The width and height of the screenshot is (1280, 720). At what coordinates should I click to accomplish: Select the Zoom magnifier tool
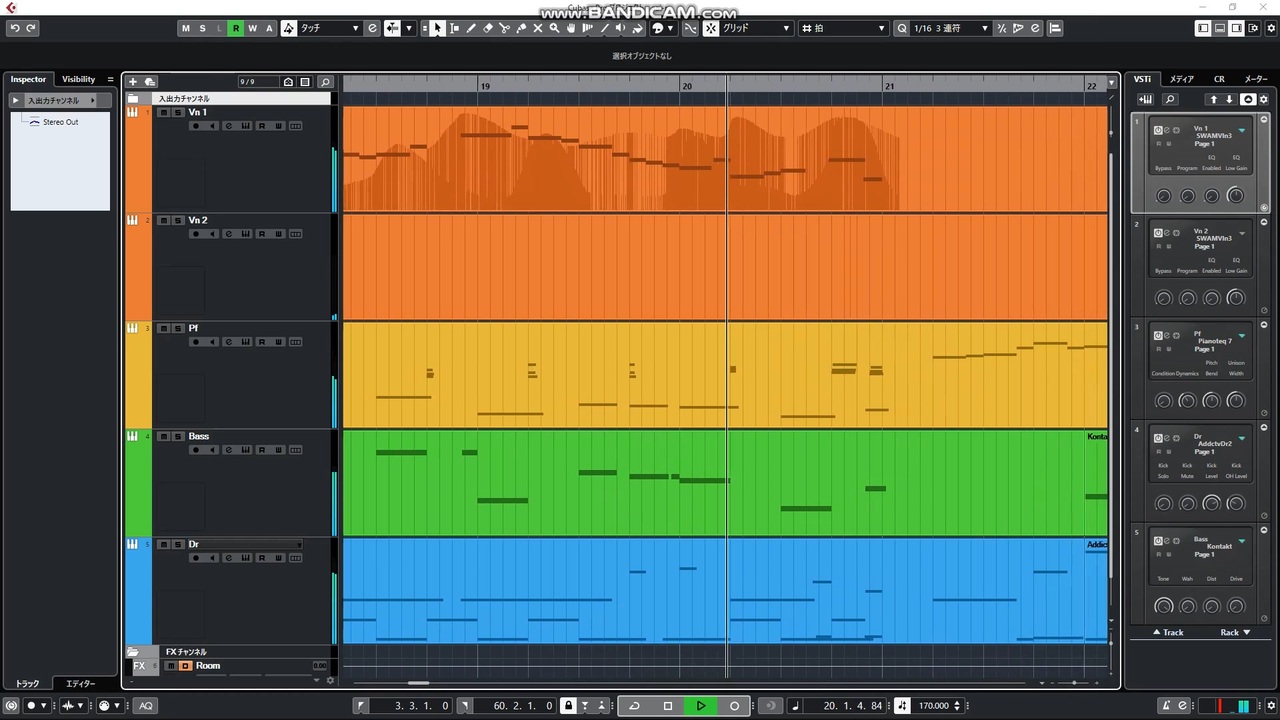pos(554,28)
